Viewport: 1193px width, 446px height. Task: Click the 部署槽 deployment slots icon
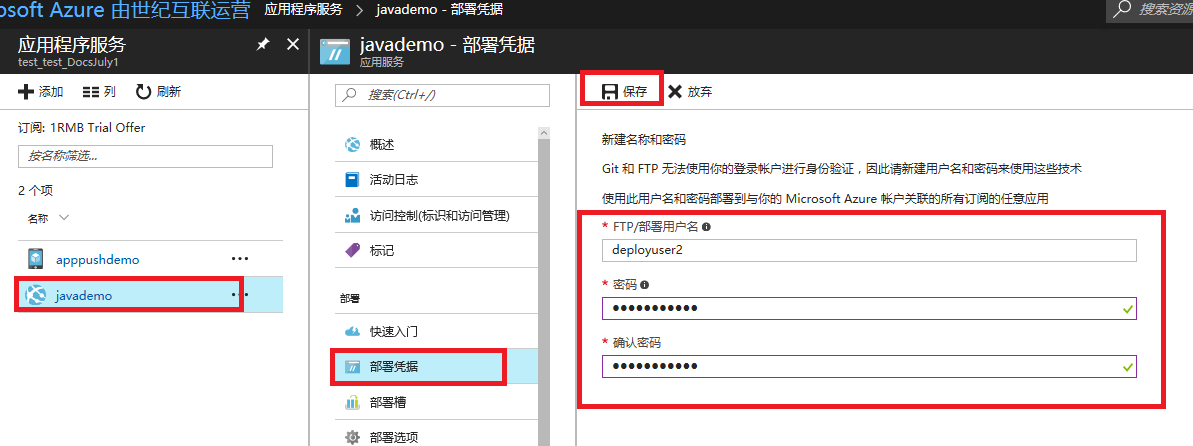(x=352, y=402)
